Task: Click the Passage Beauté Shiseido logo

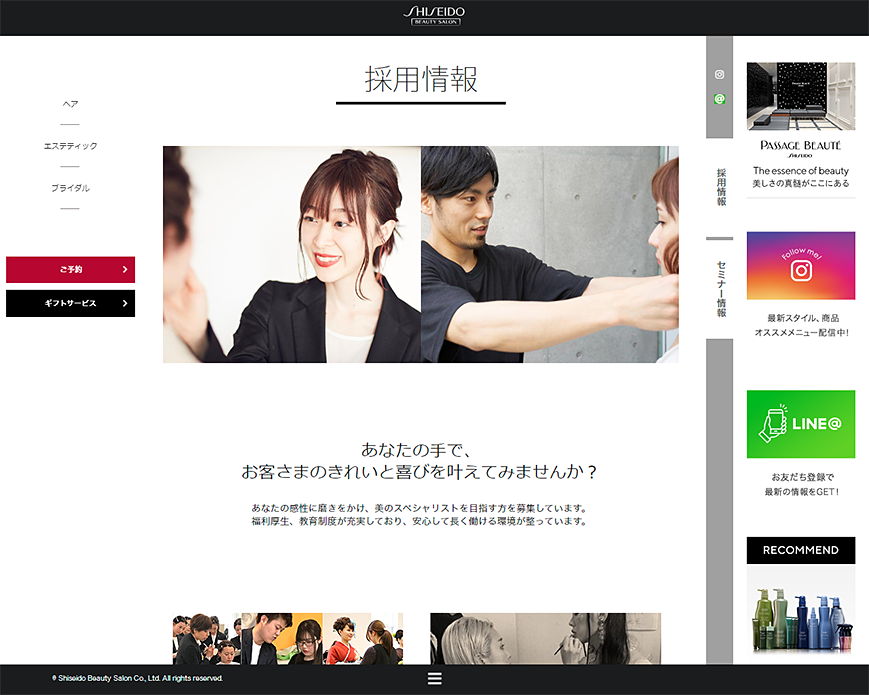Action: (800, 146)
